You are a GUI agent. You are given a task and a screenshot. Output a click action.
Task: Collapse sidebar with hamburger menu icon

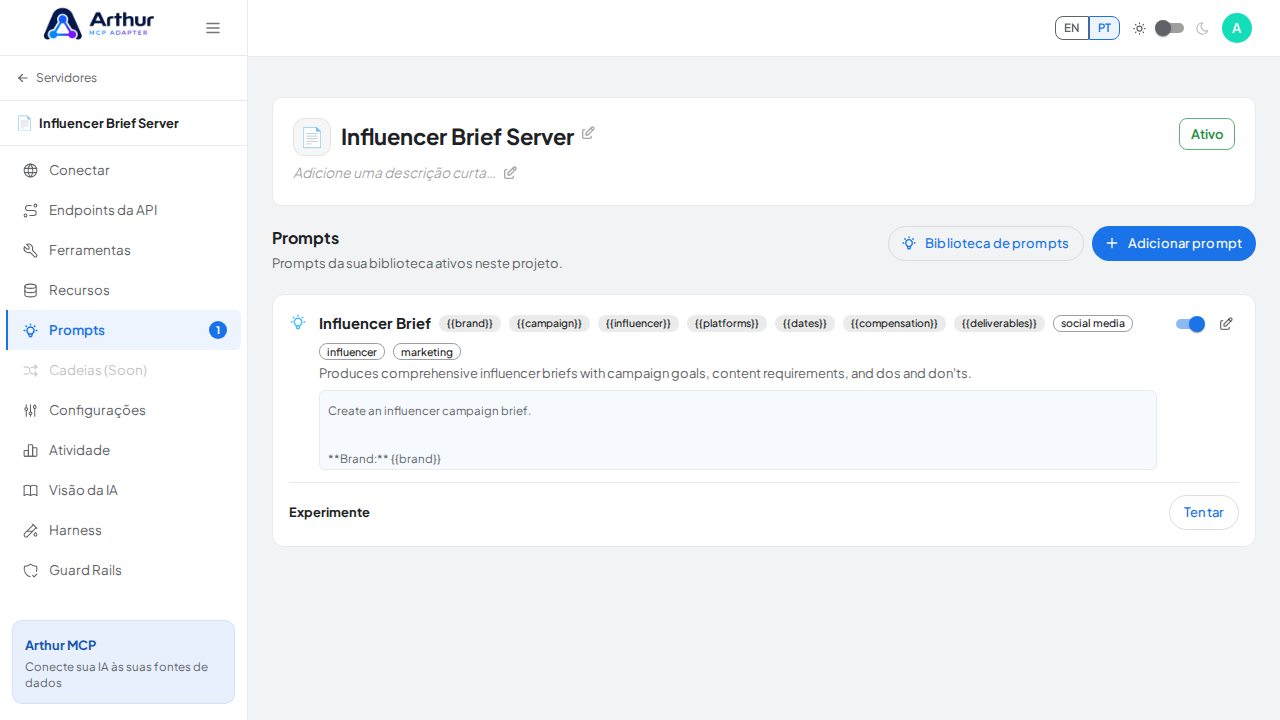pos(213,28)
